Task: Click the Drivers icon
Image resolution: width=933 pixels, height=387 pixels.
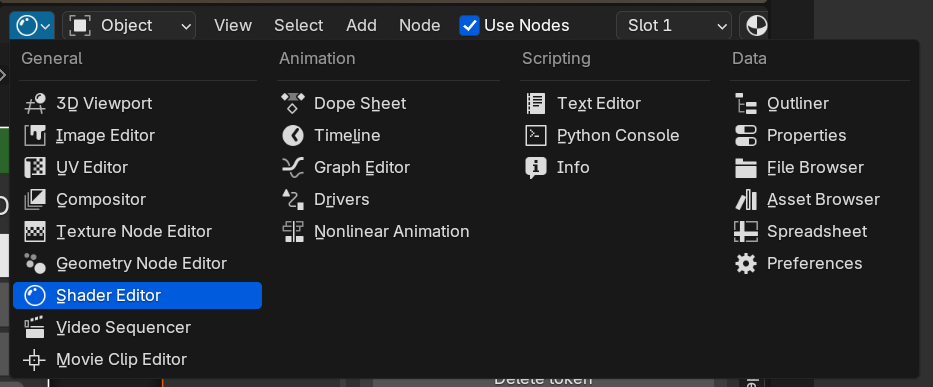Action: 293,199
